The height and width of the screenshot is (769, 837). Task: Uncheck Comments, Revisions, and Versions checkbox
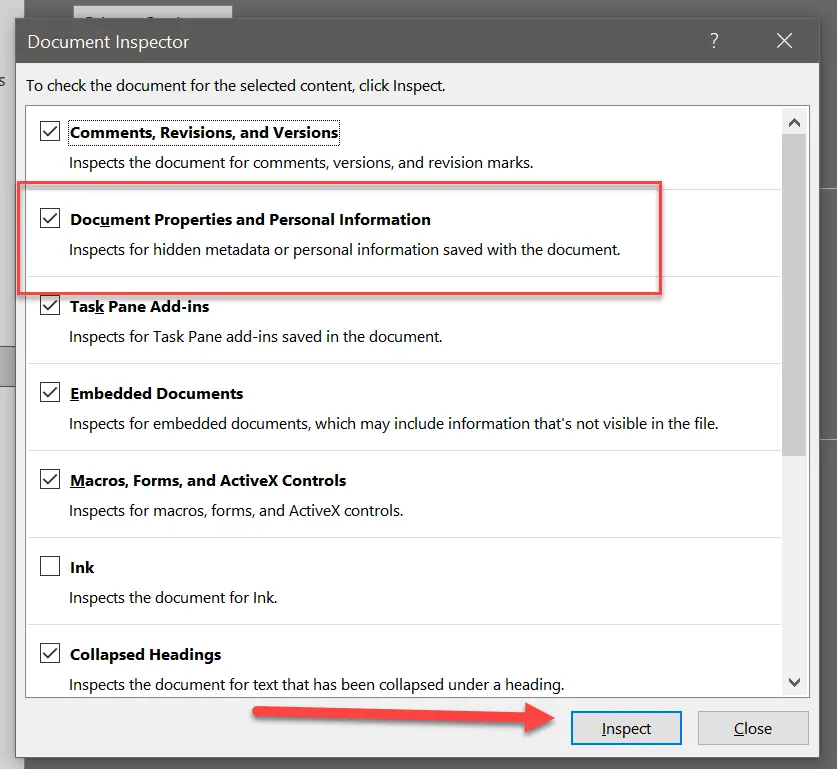coord(50,131)
